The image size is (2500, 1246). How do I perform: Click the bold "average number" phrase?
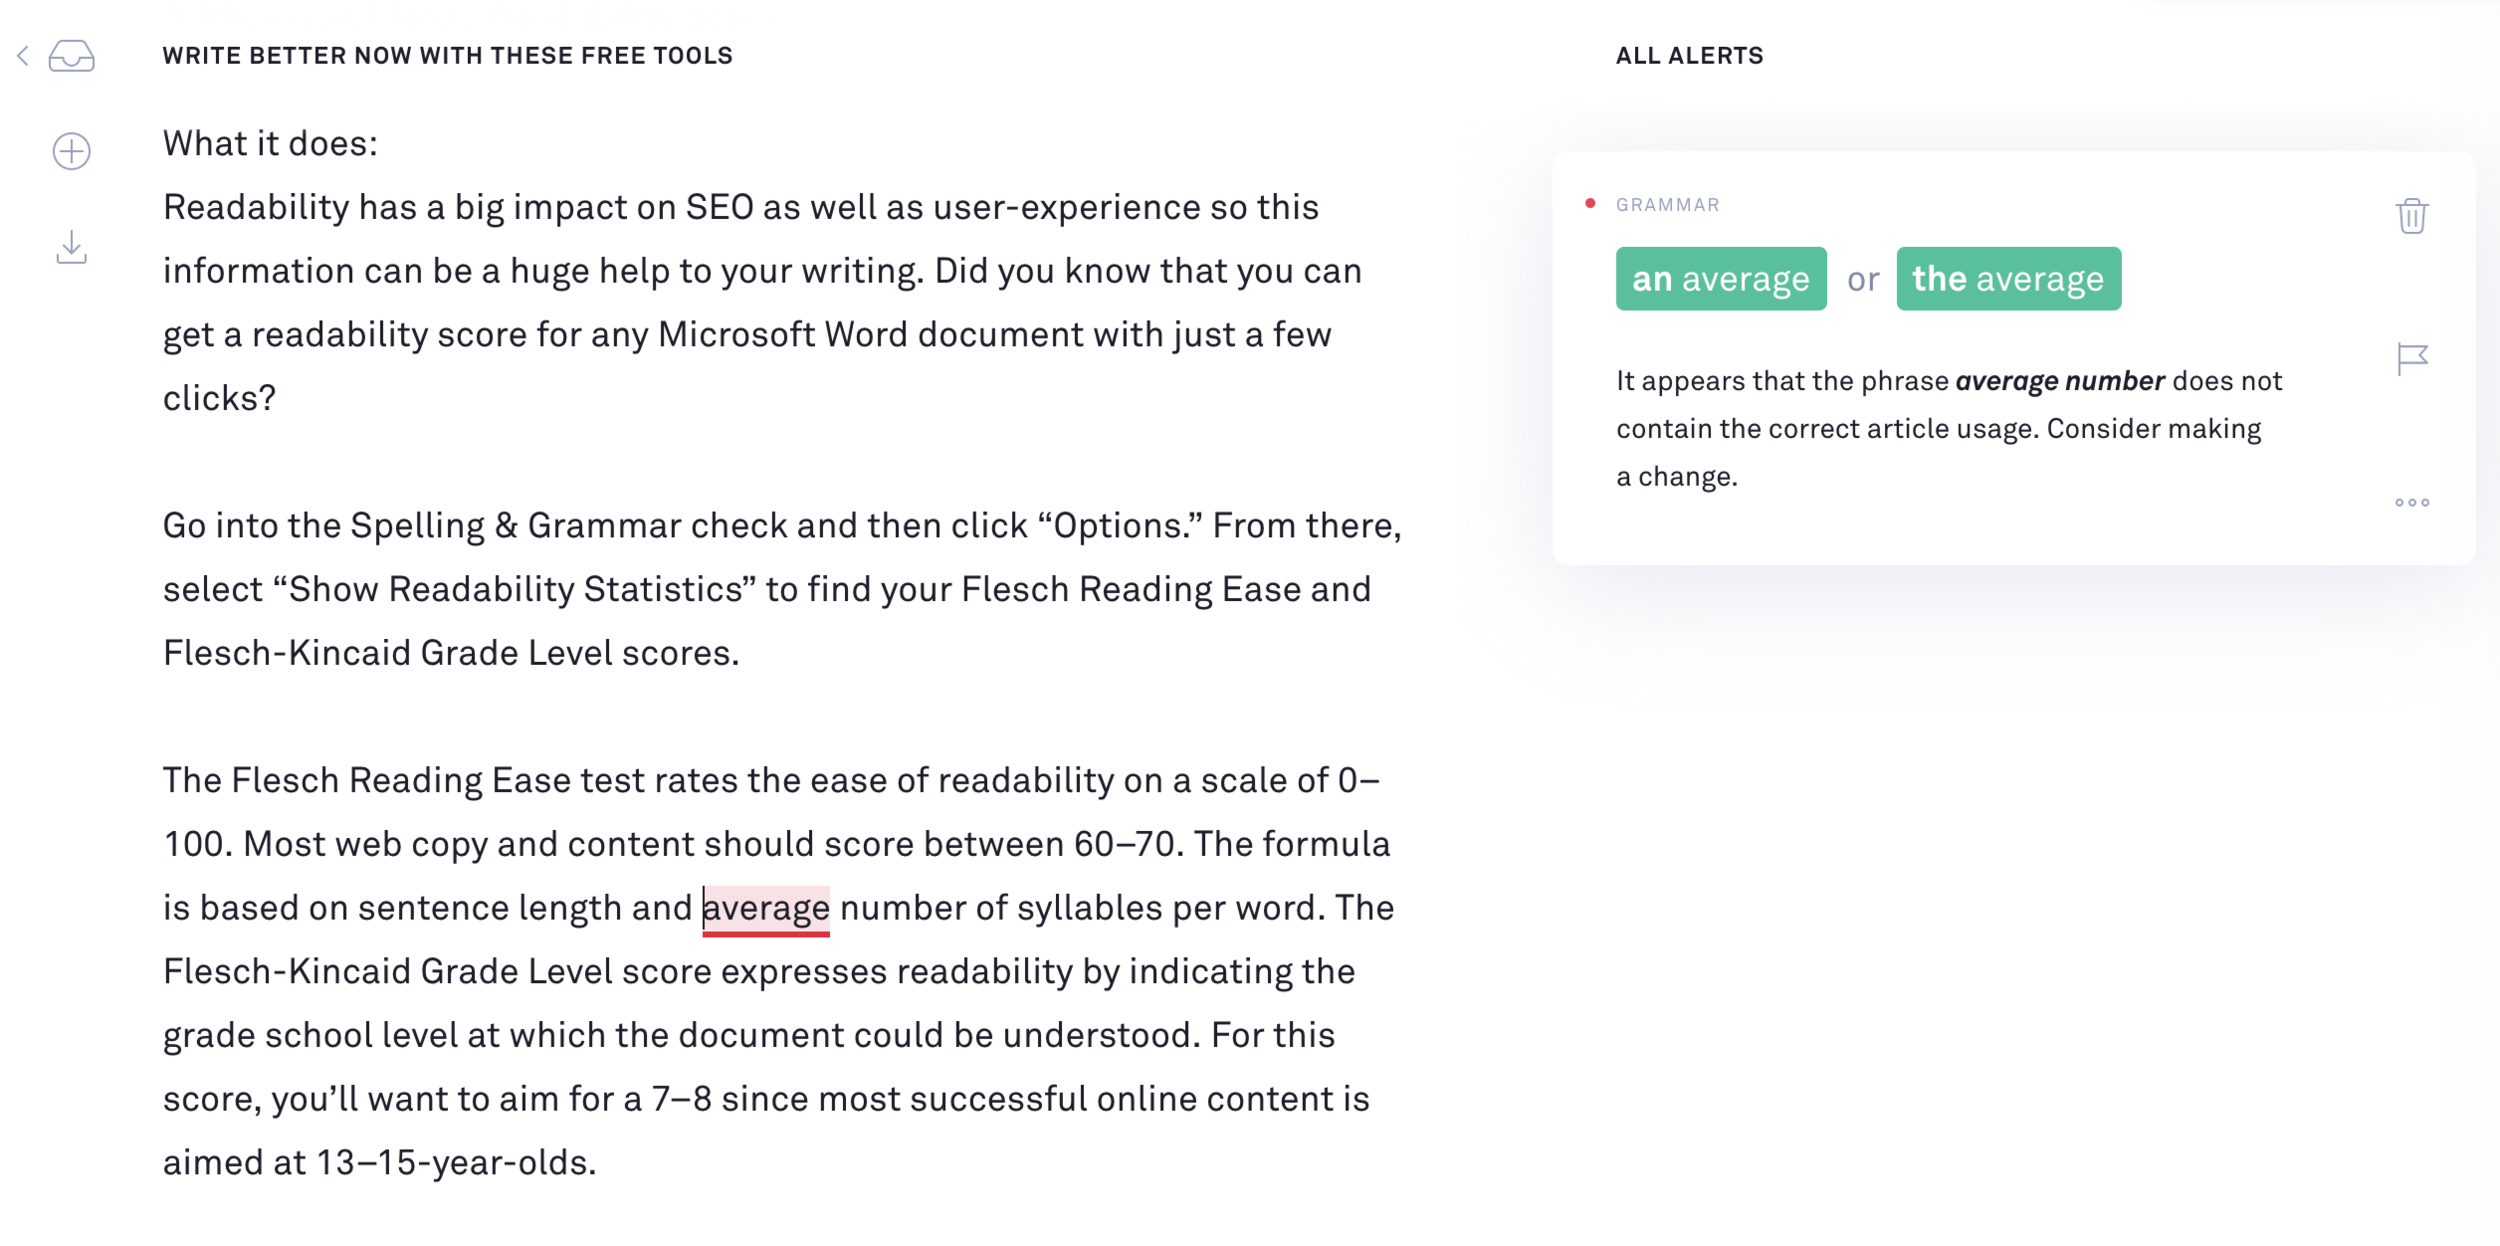pyautogui.click(x=2060, y=381)
